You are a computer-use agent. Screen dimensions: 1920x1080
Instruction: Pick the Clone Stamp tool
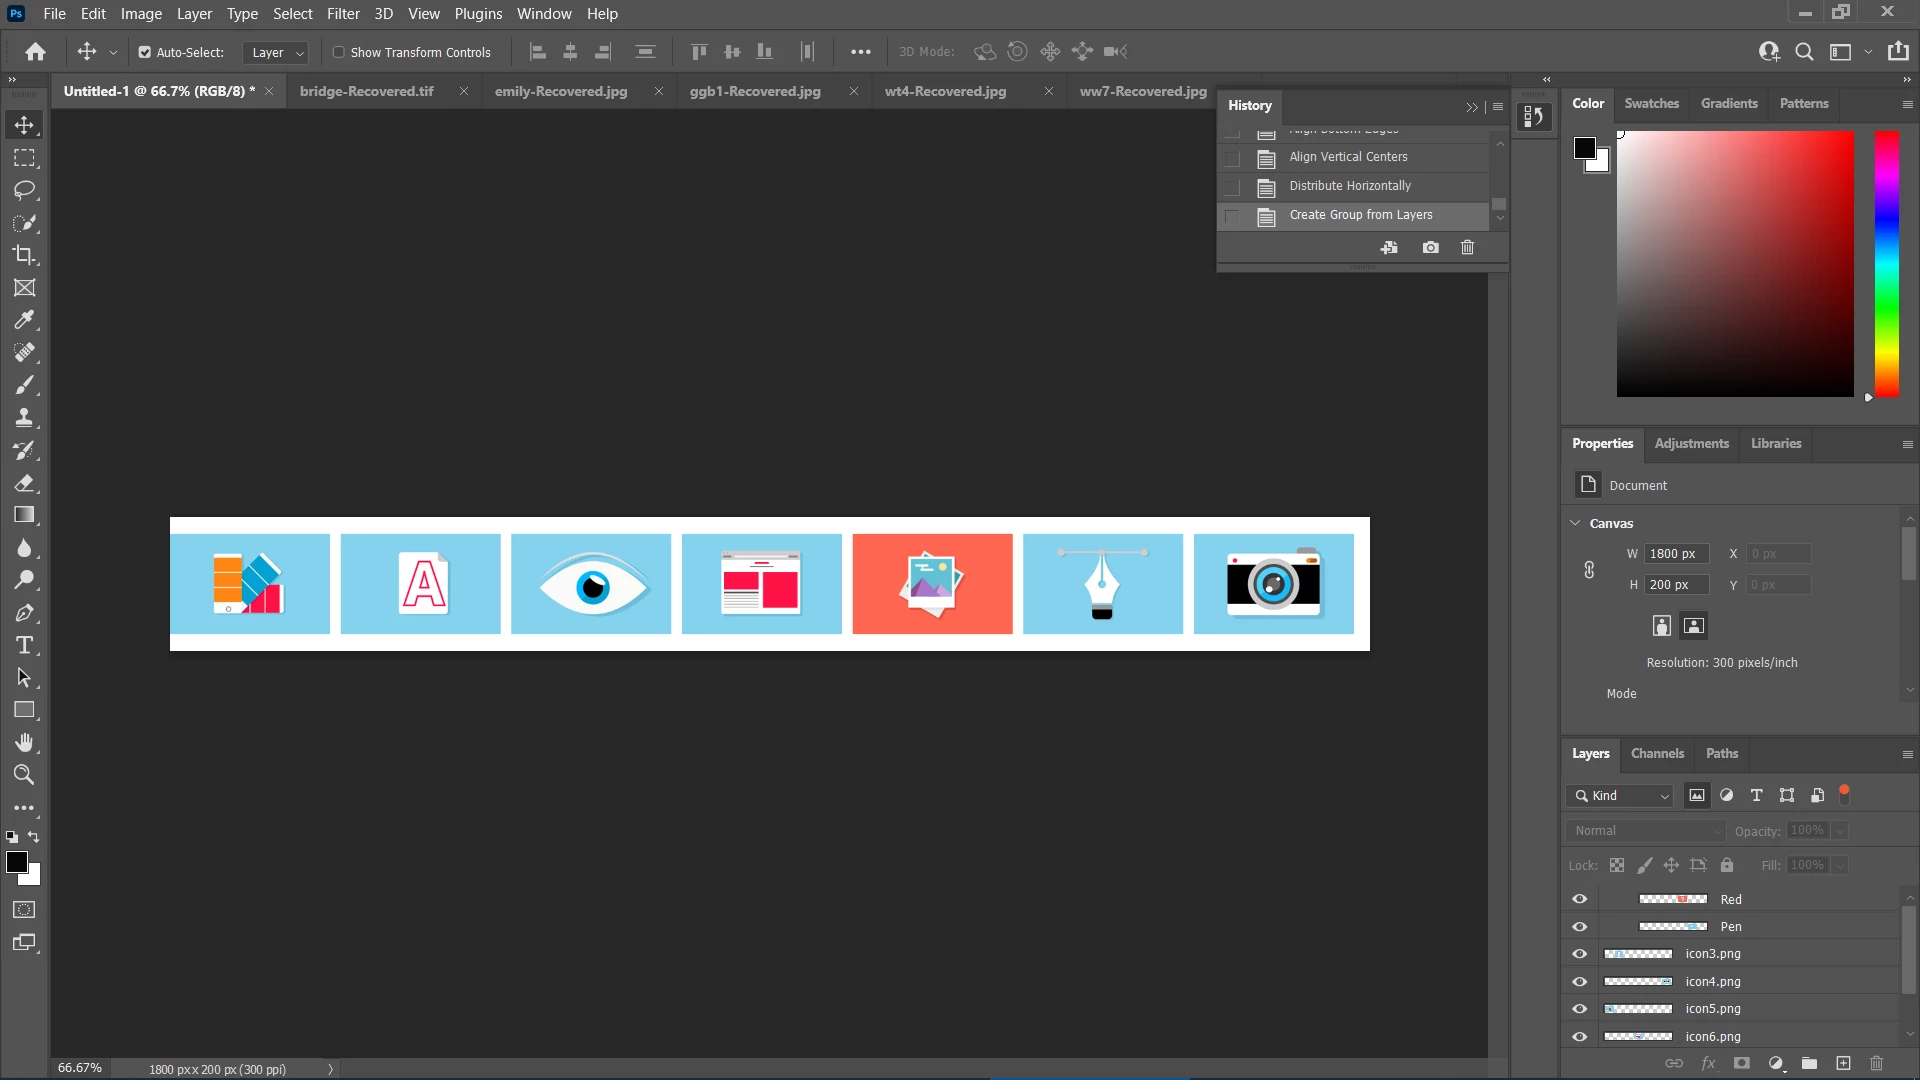[x=24, y=417]
